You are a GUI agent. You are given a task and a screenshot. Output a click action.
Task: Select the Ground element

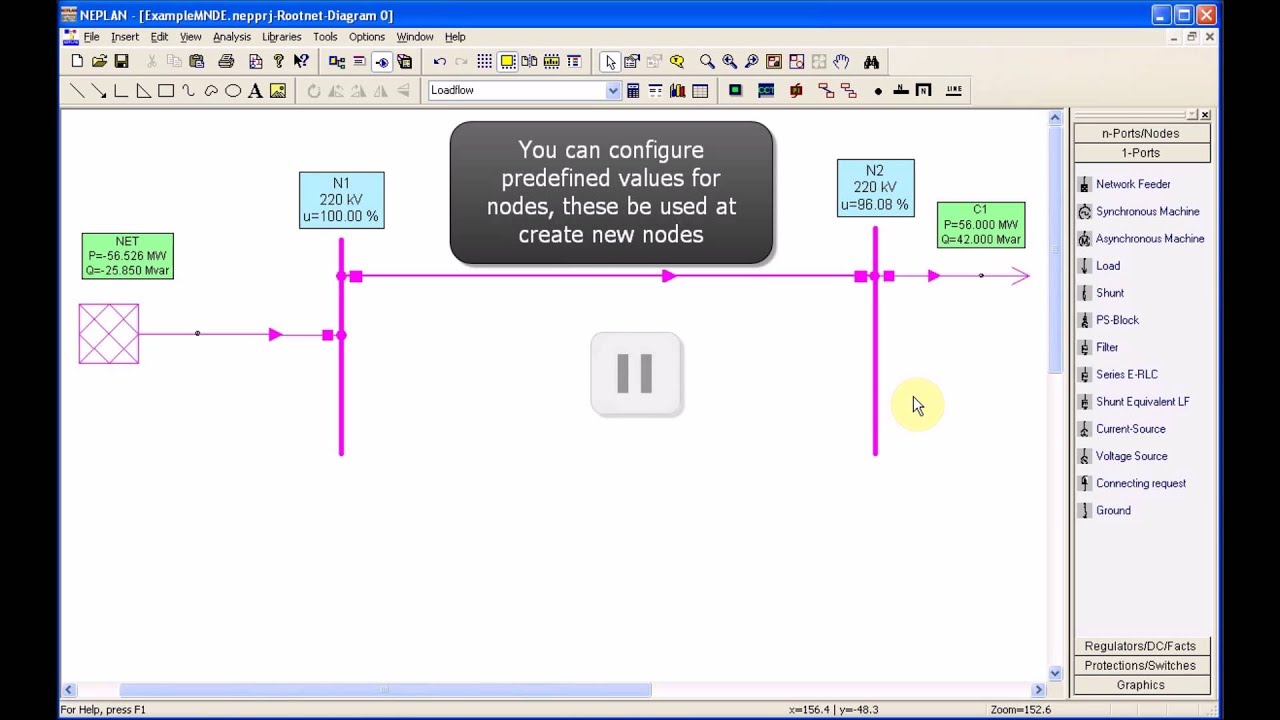(1113, 510)
